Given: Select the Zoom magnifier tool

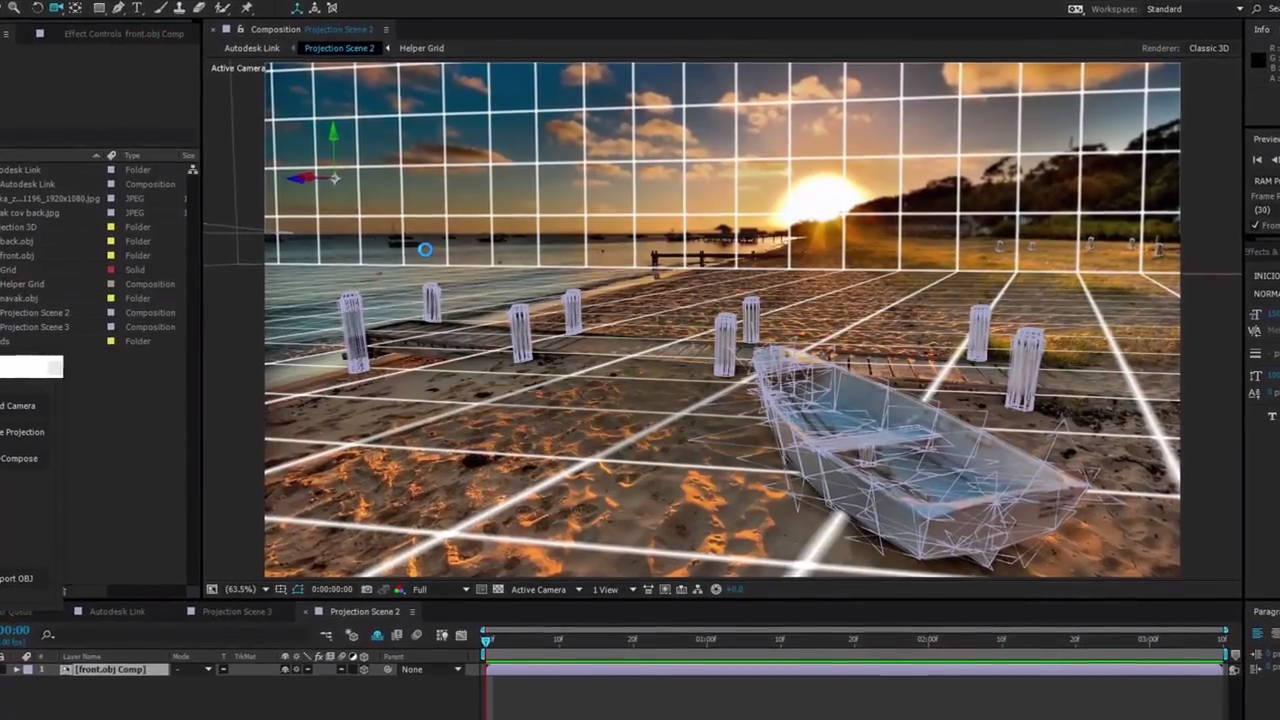Looking at the screenshot, I should [x=14, y=7].
